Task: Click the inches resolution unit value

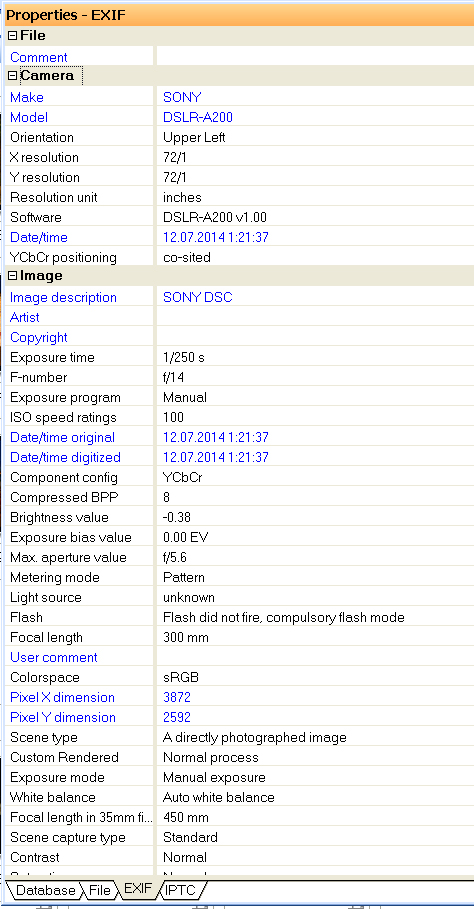Action: [182, 197]
